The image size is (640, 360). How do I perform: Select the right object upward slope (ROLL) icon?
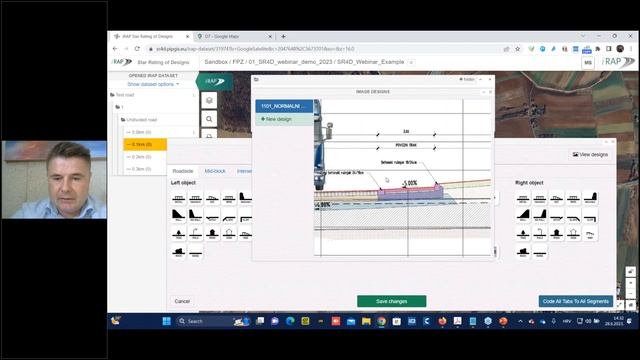tap(523, 216)
